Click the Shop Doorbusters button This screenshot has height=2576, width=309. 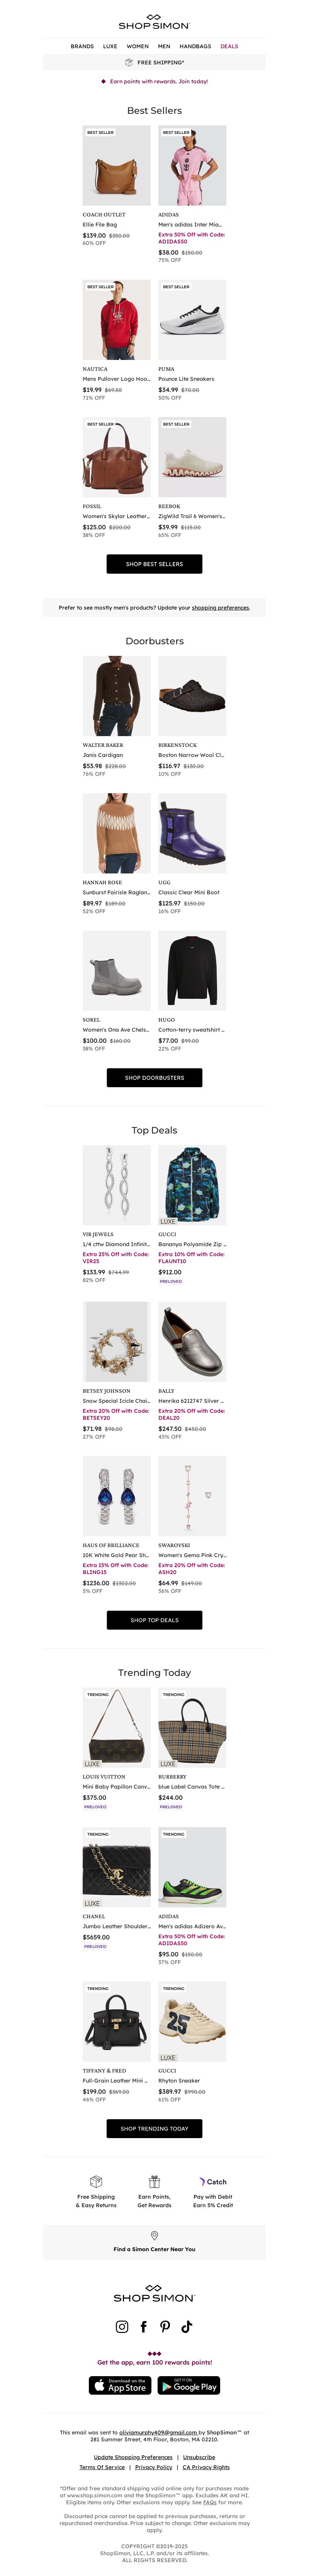(154, 1077)
